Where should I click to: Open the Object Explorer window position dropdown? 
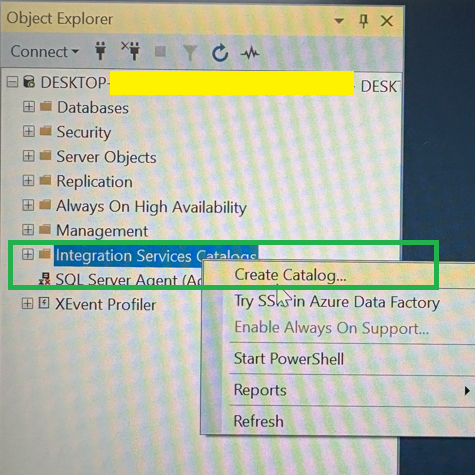point(339,21)
